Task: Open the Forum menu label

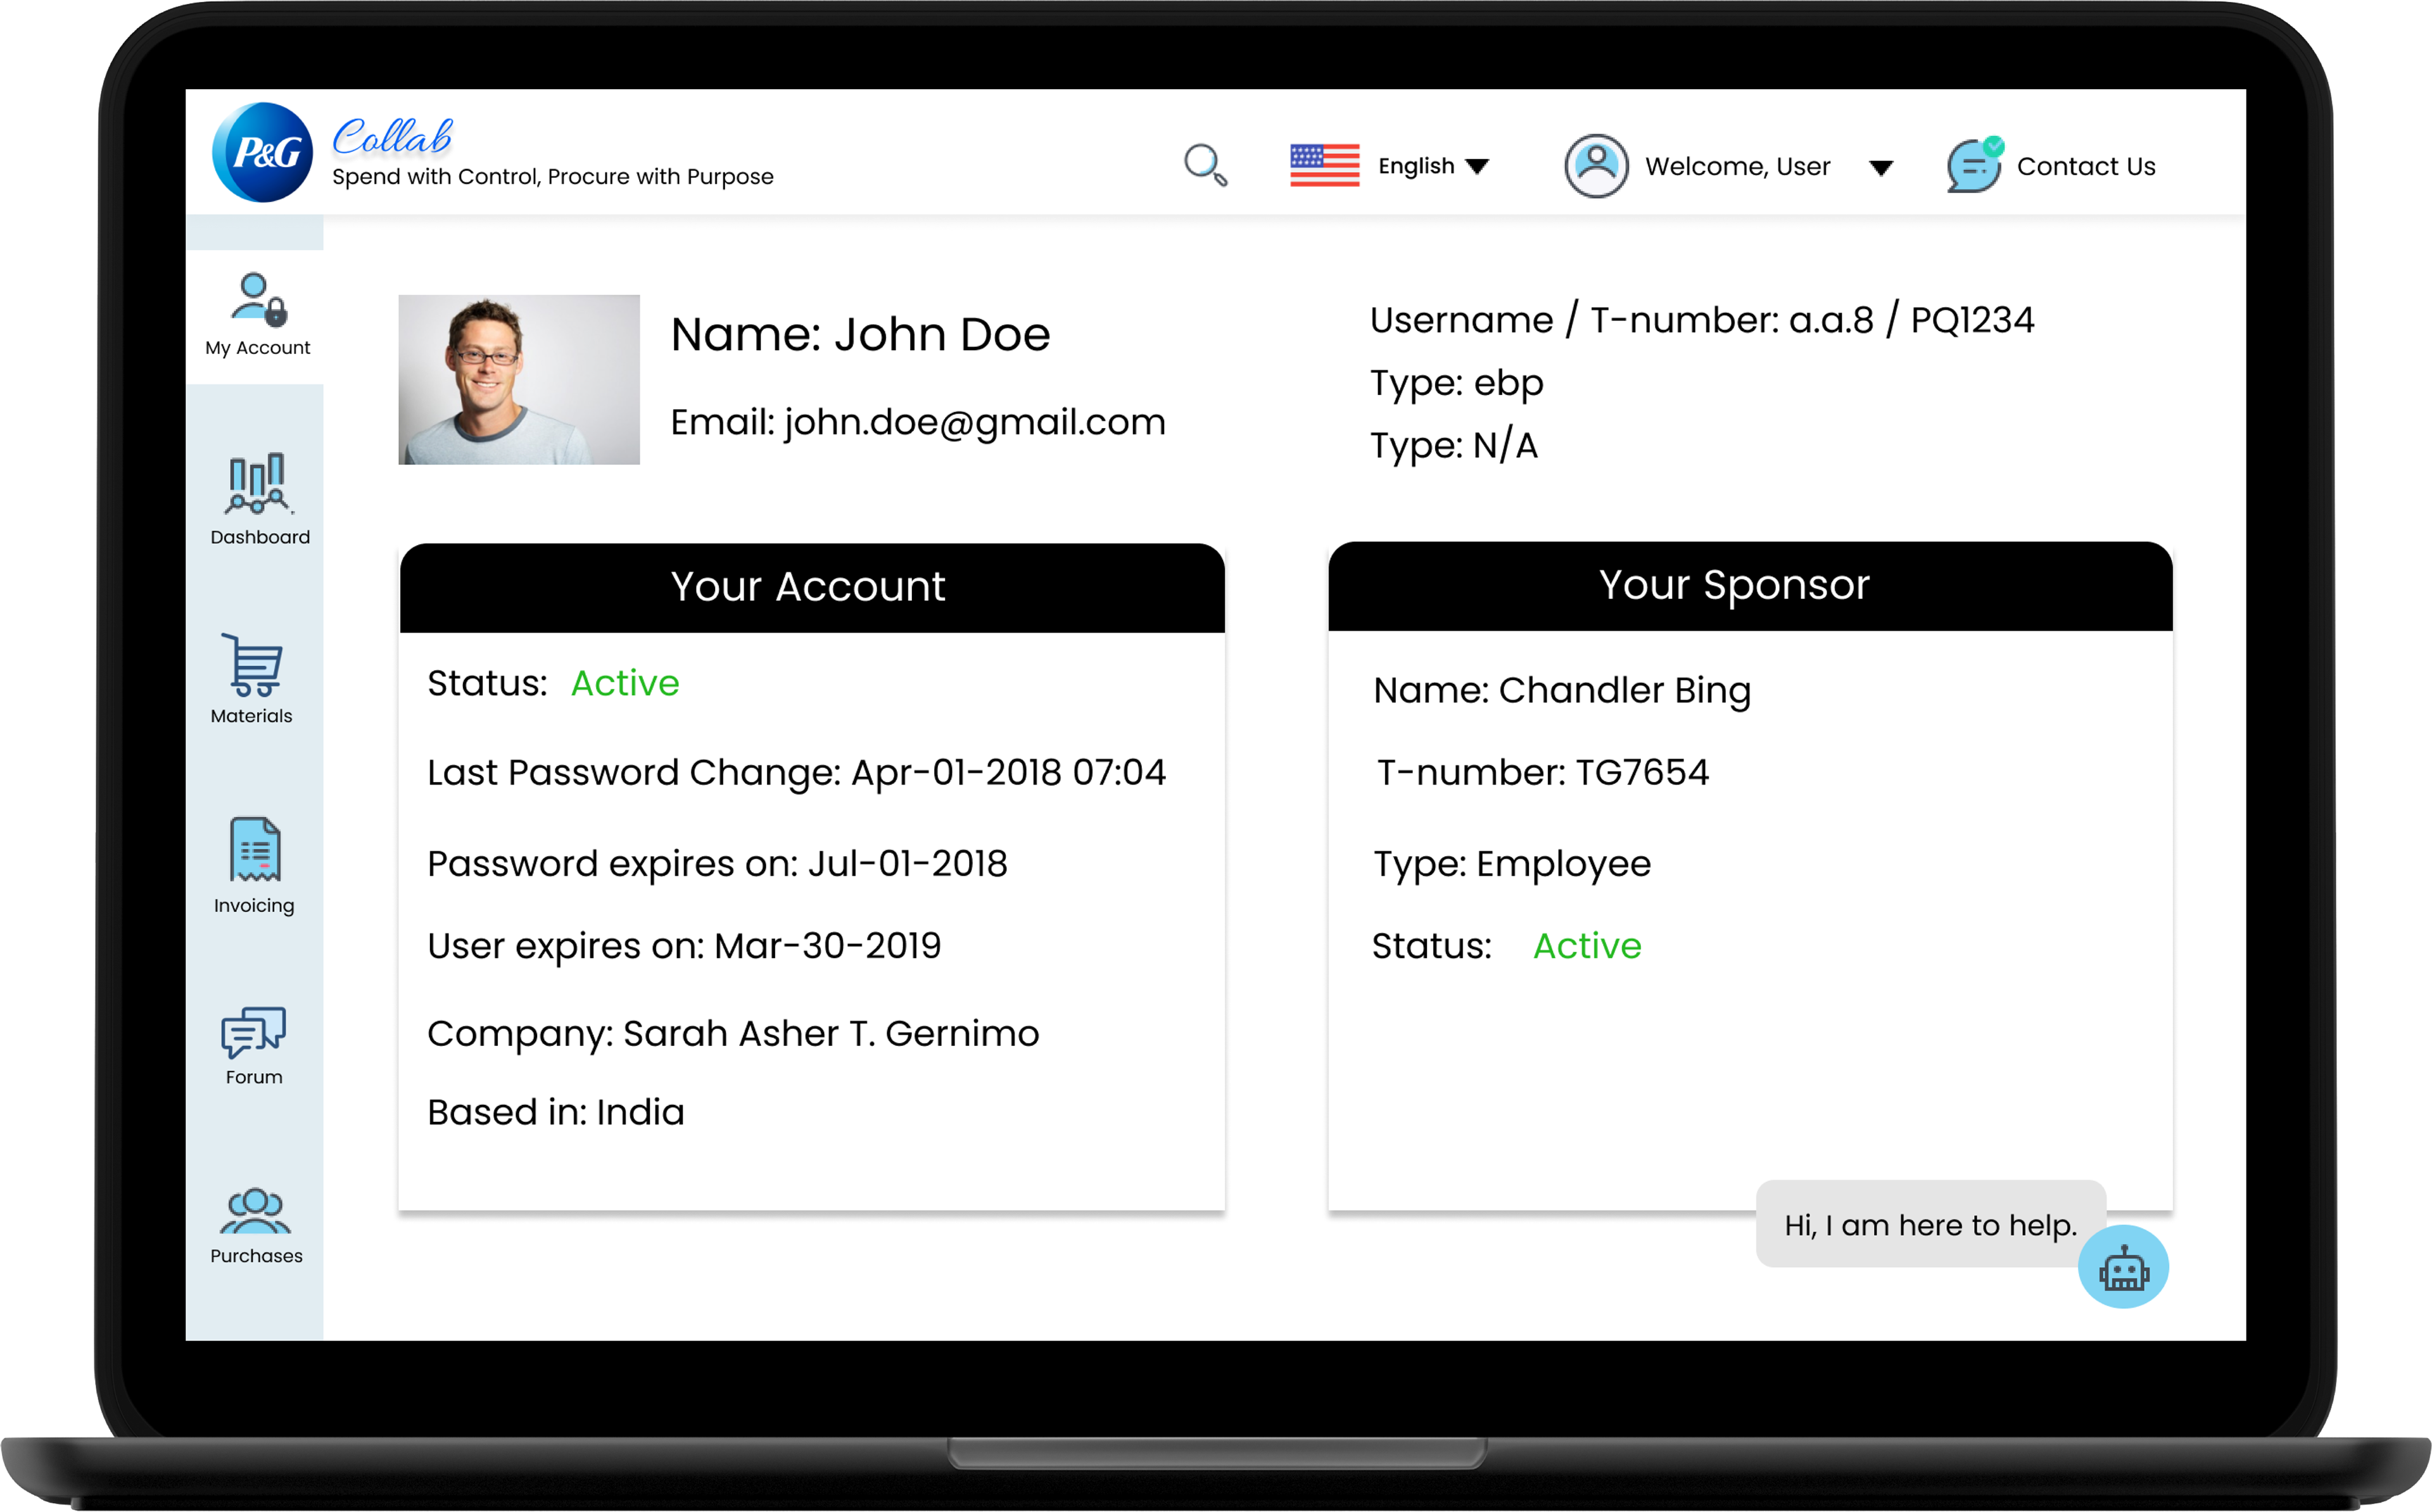Action: [254, 1077]
